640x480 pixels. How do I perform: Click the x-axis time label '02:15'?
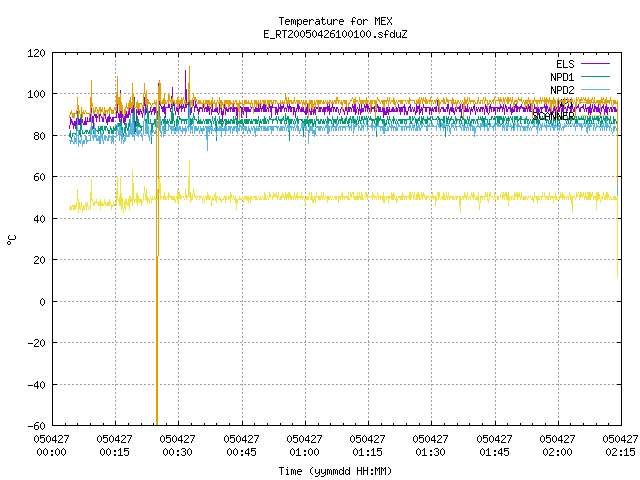620,452
